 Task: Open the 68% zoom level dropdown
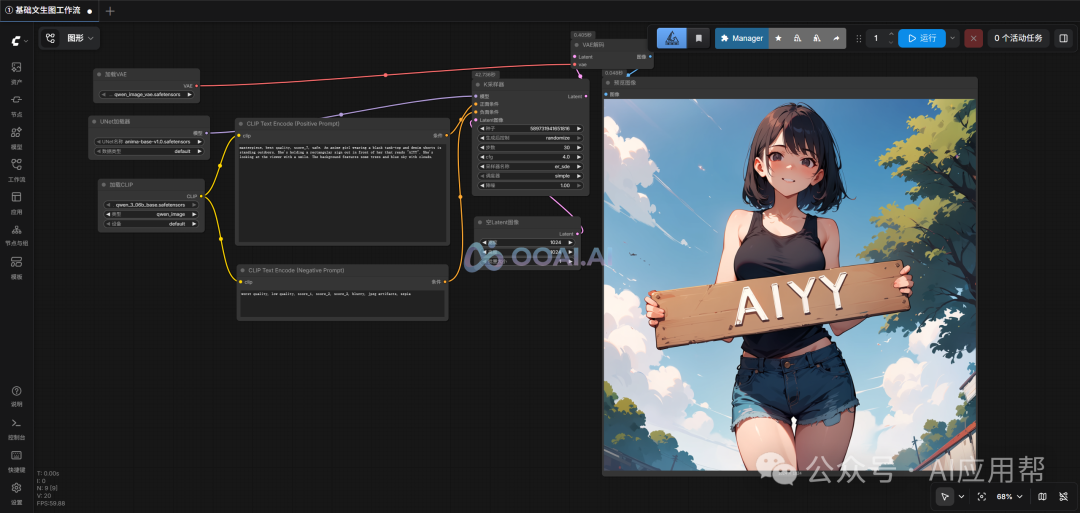pyautogui.click(x=1010, y=496)
